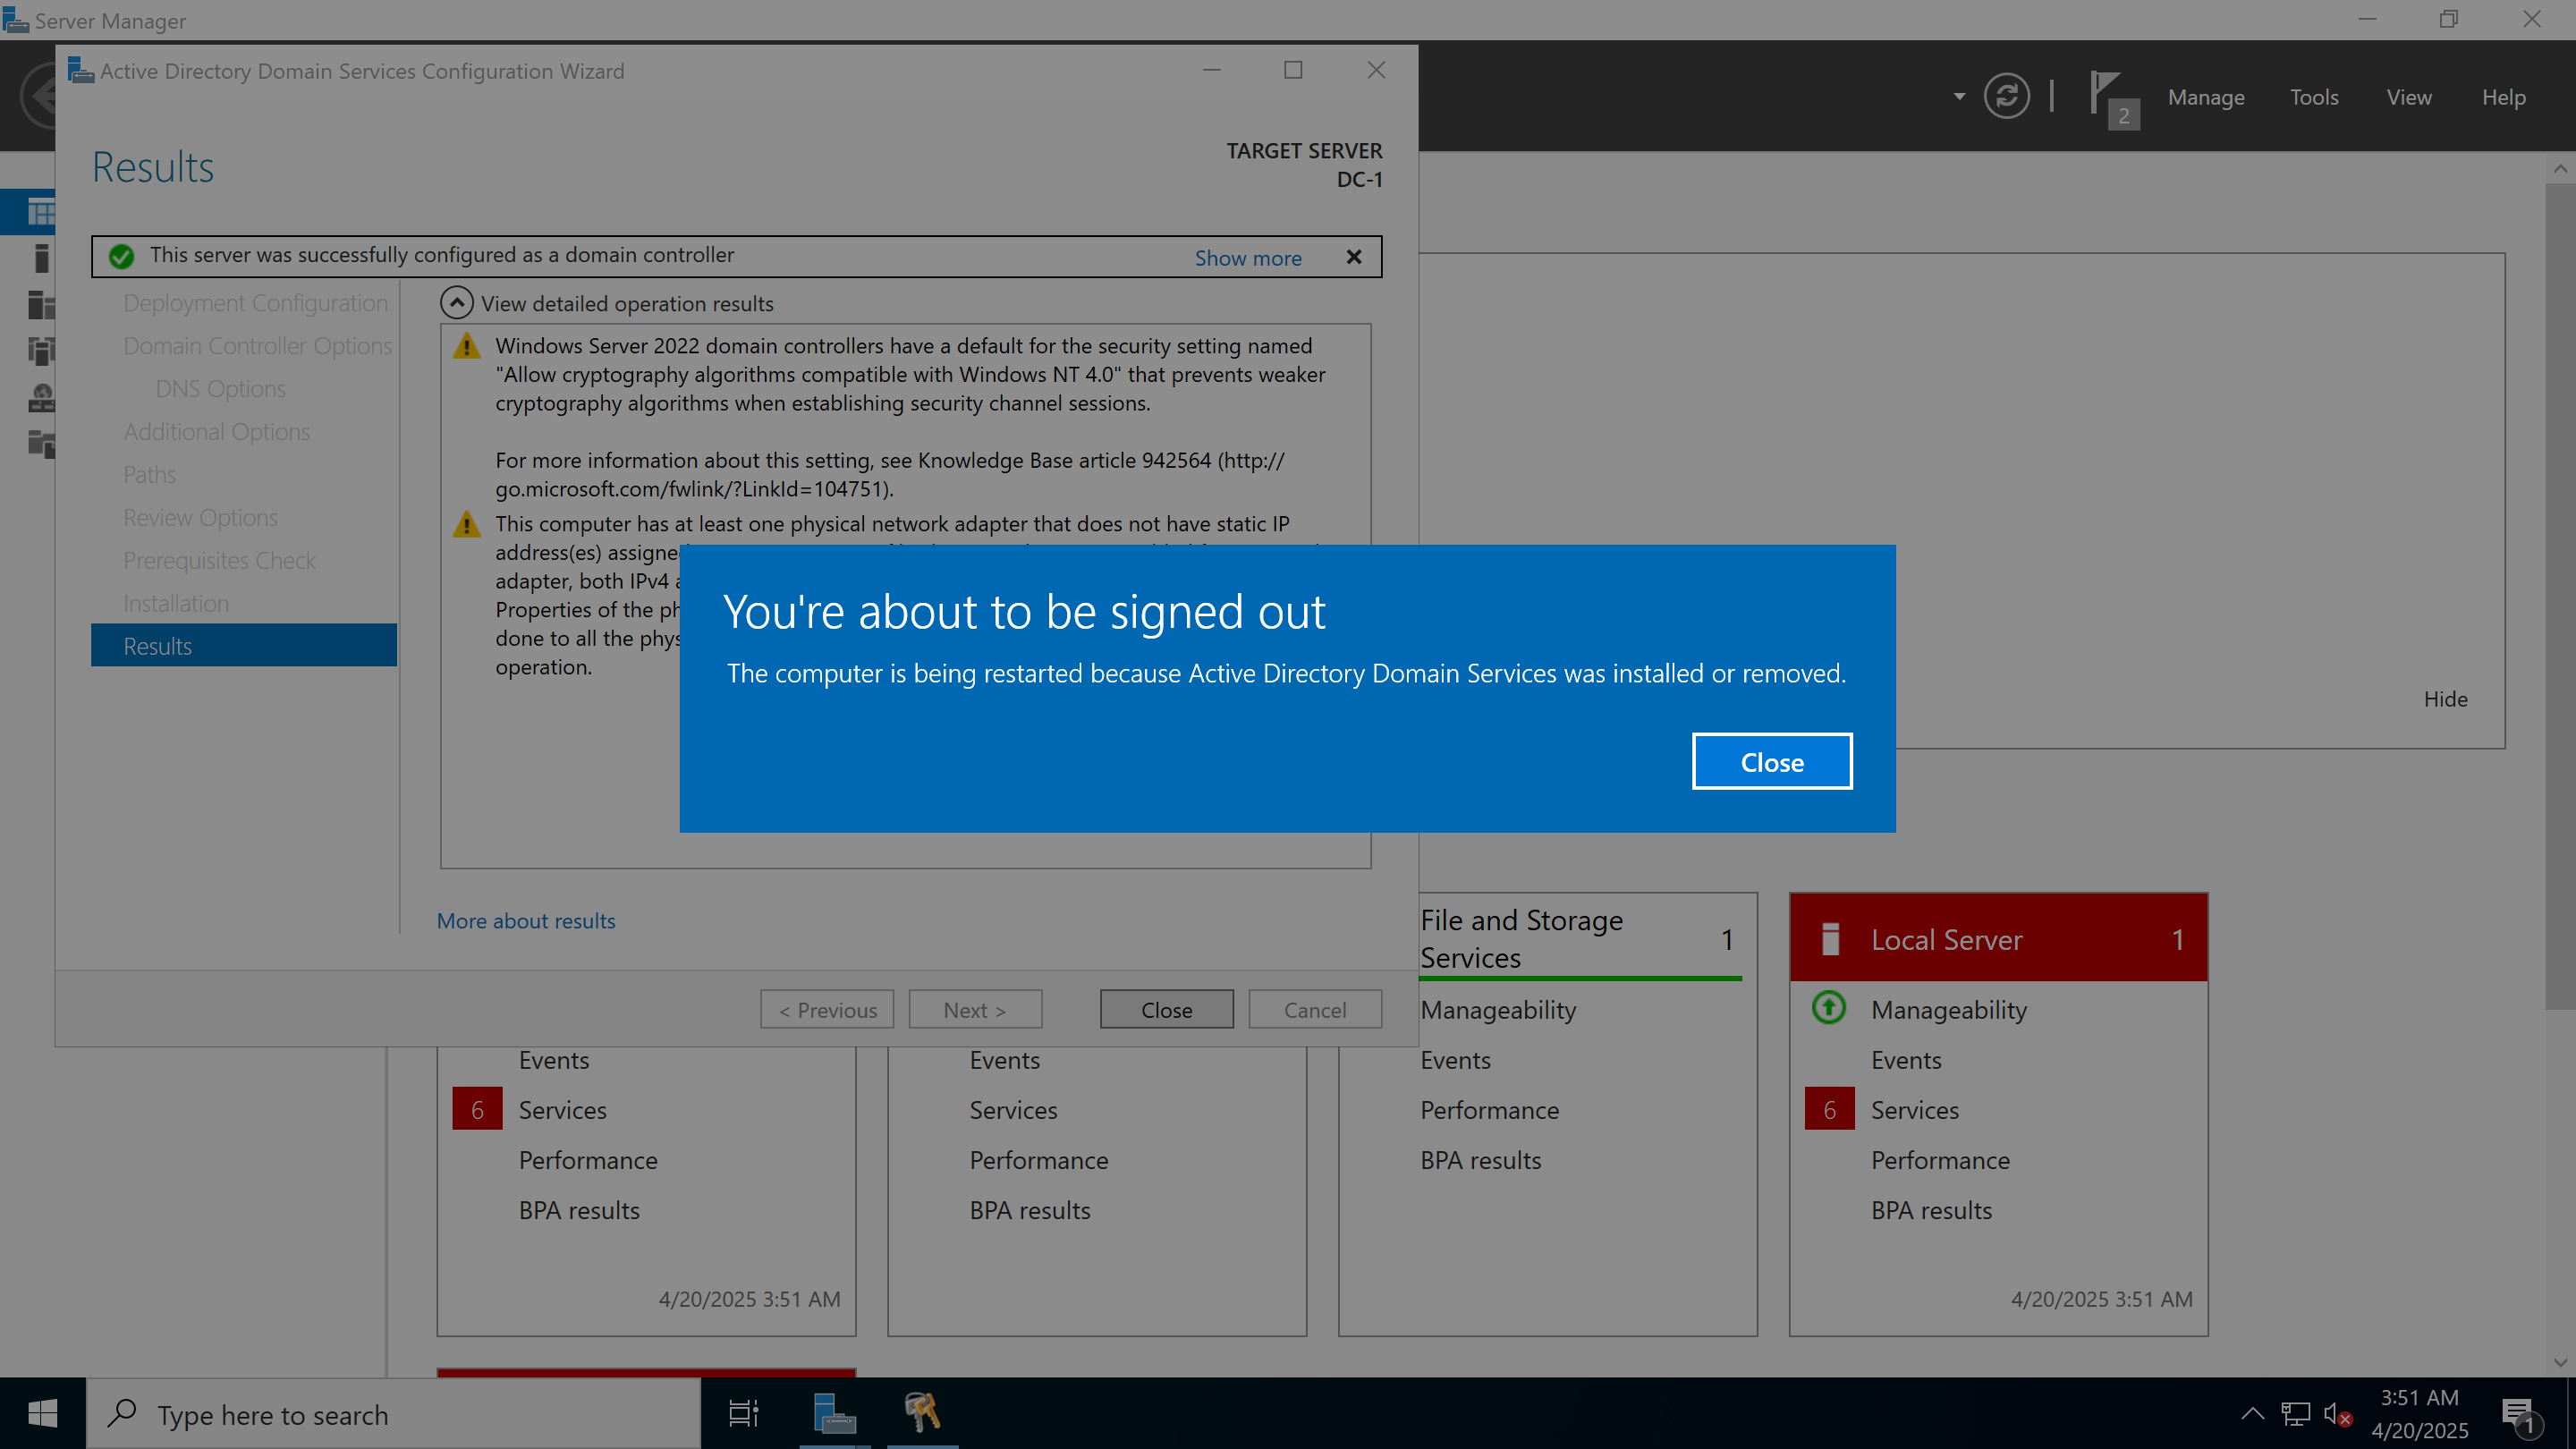Dismiss the success message with X

(1354, 257)
